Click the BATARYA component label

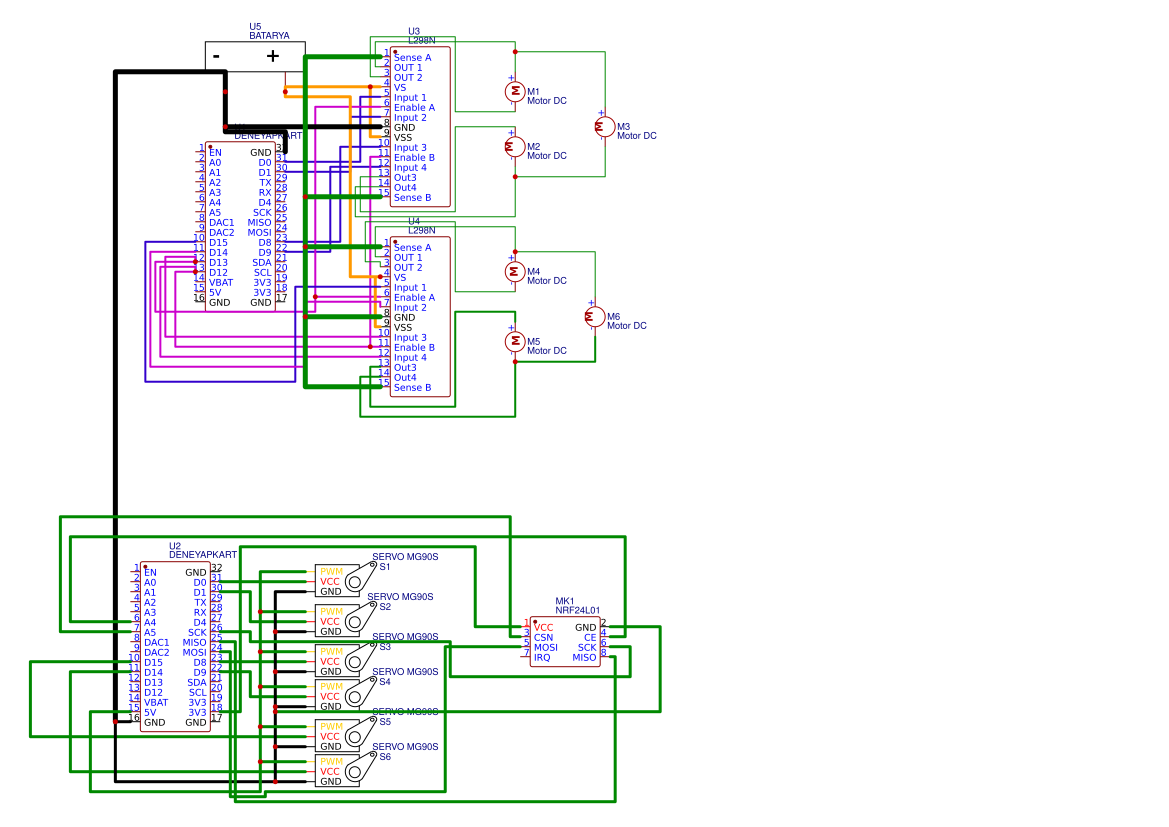(269, 36)
